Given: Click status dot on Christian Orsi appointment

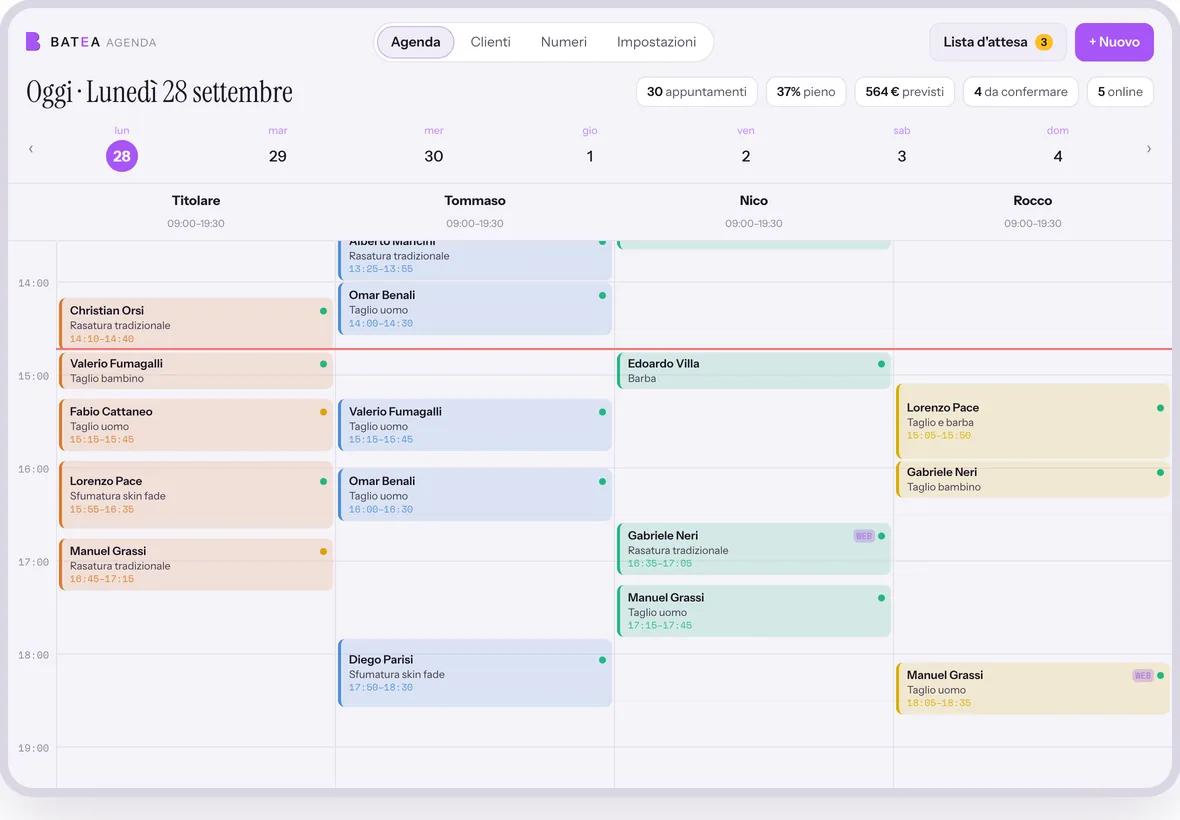Looking at the screenshot, I should [324, 311].
